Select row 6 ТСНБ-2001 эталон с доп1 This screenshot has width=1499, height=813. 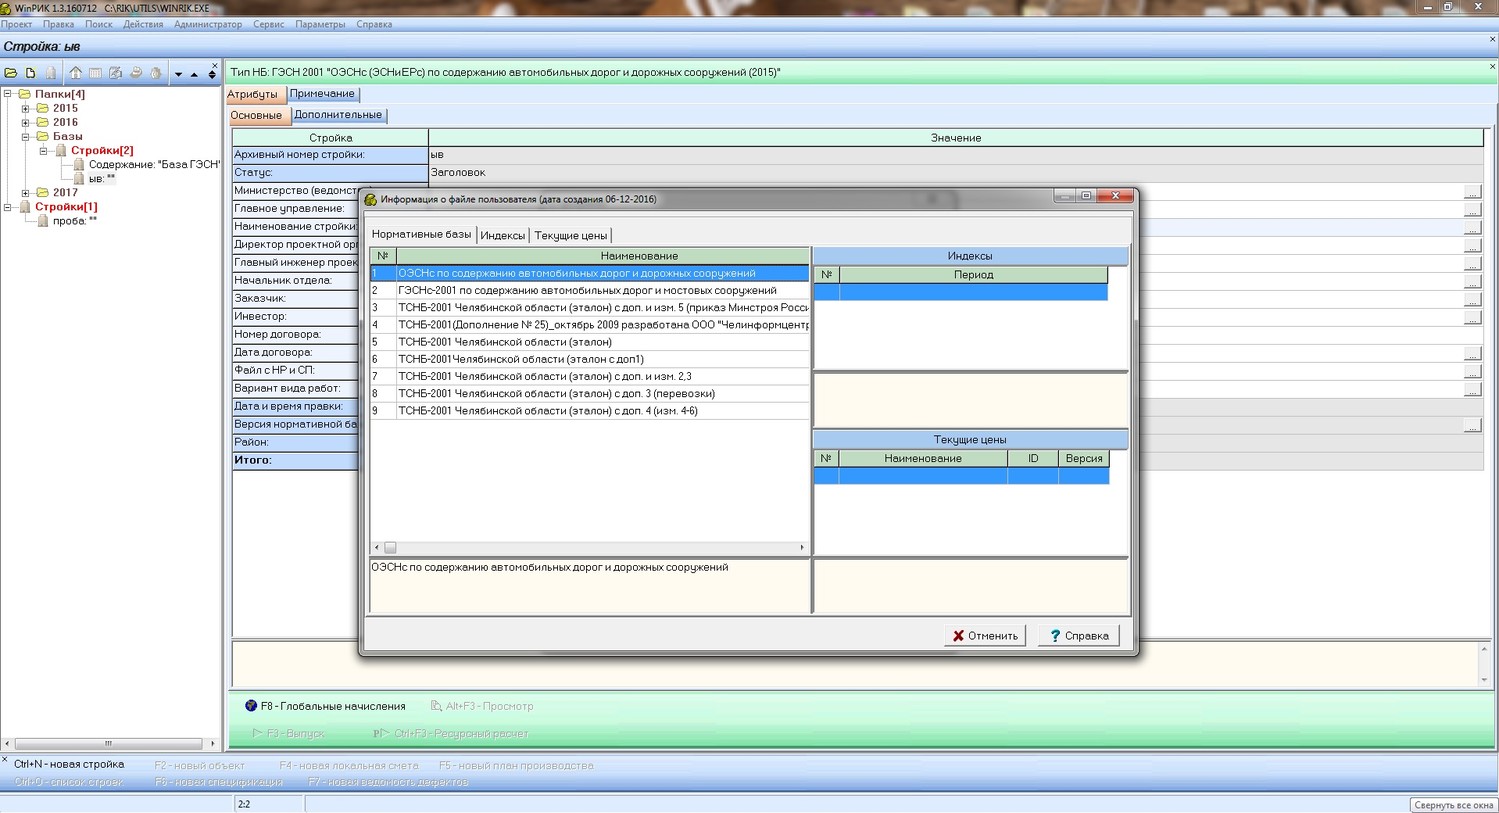pyautogui.click(x=589, y=359)
